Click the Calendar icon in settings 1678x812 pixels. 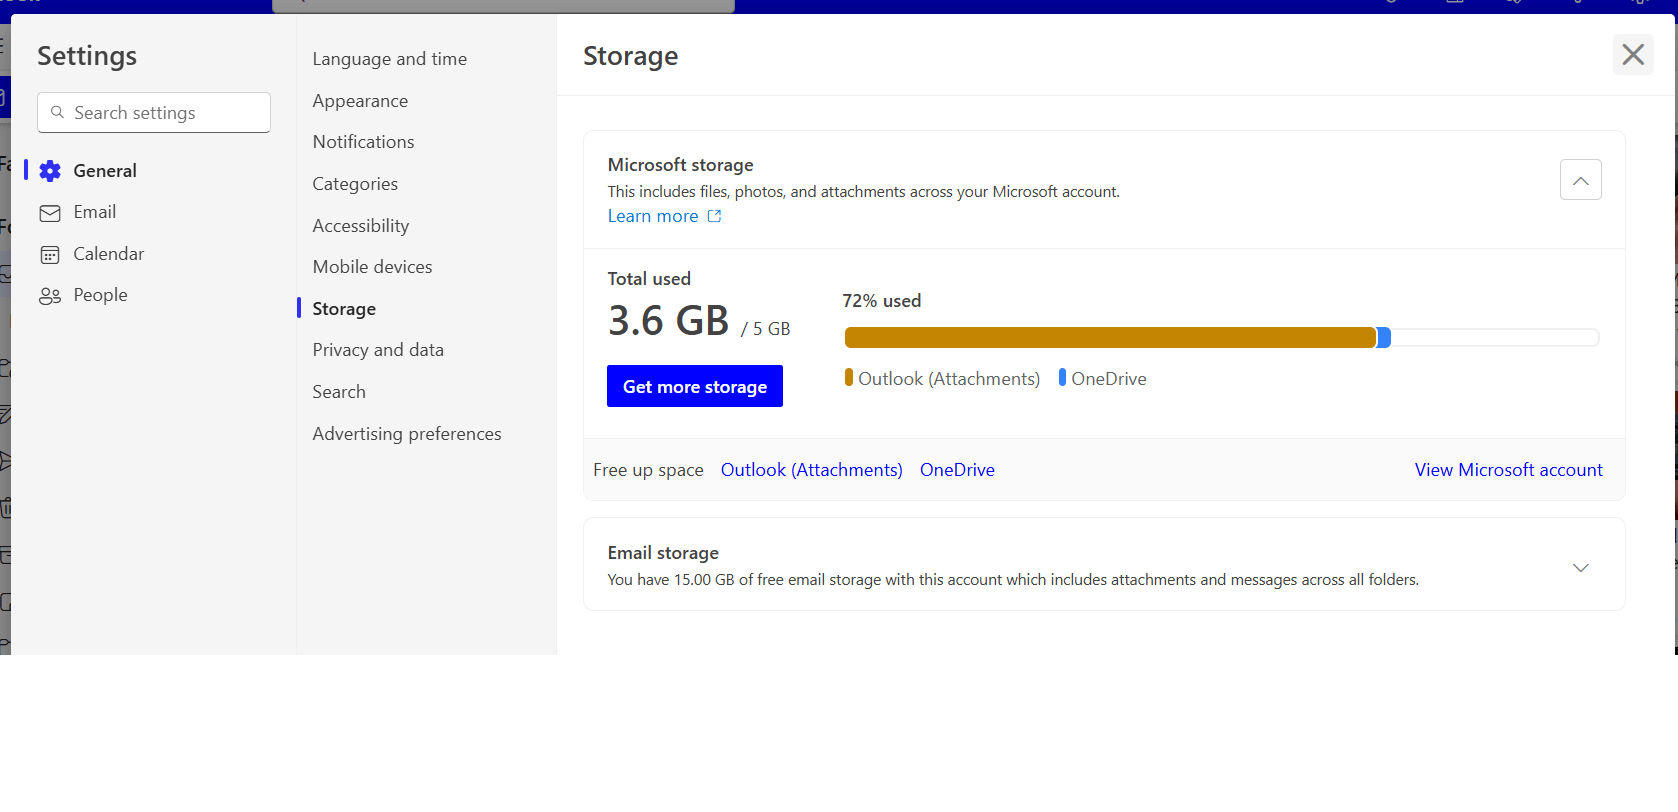click(x=50, y=255)
